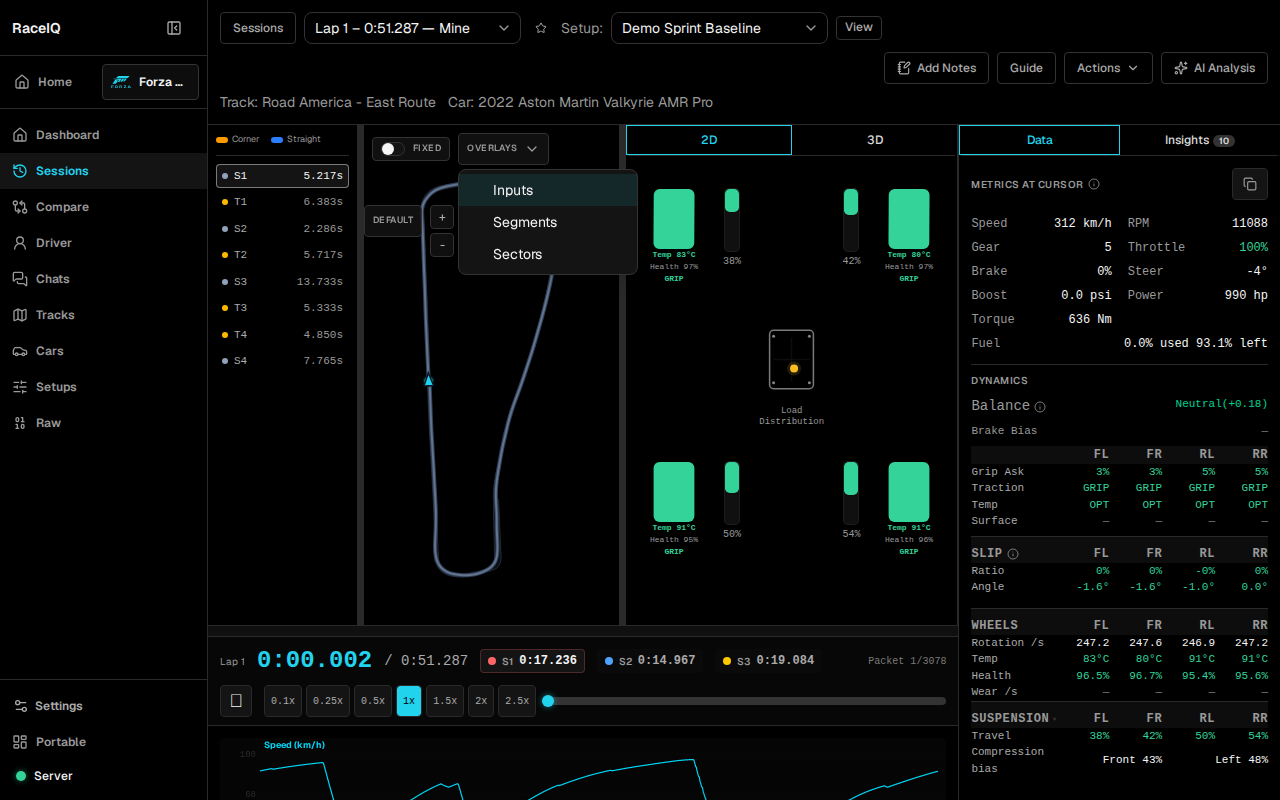Collapse the sidebar with the panel icon

174,28
